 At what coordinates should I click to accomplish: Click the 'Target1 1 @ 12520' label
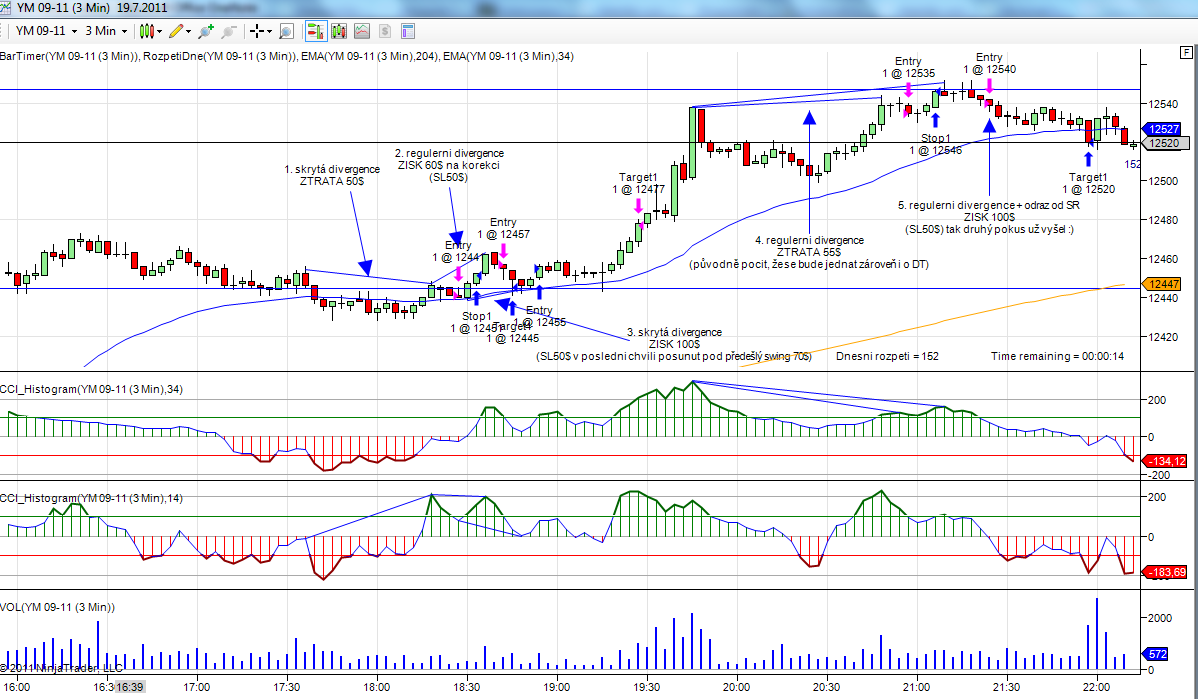click(x=1088, y=183)
